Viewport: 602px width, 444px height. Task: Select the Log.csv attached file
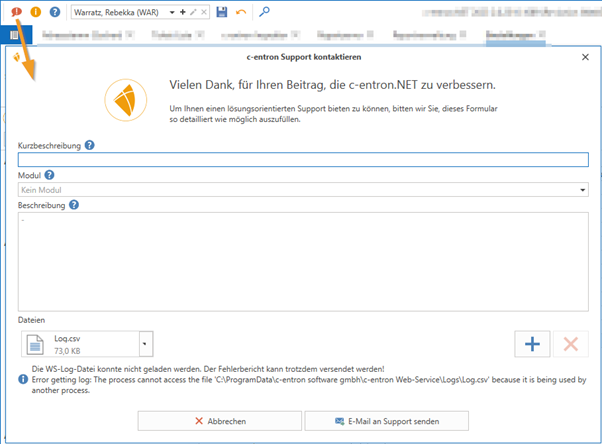click(80, 344)
